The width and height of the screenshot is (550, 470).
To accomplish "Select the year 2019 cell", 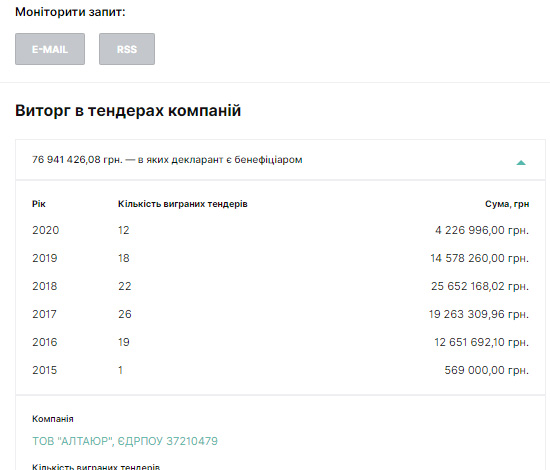I will 45,258.
